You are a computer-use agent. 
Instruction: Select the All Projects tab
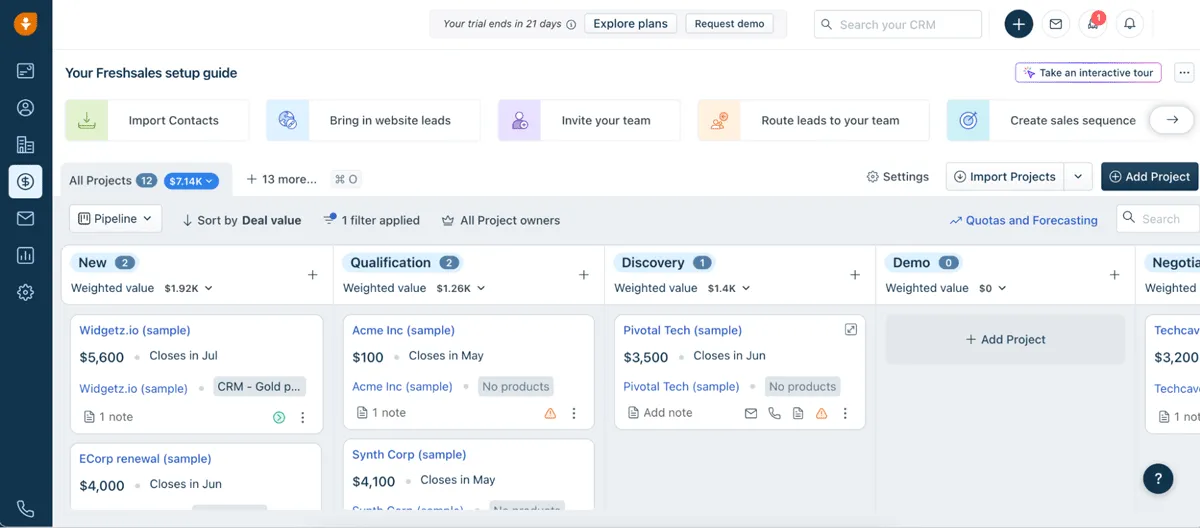100,180
